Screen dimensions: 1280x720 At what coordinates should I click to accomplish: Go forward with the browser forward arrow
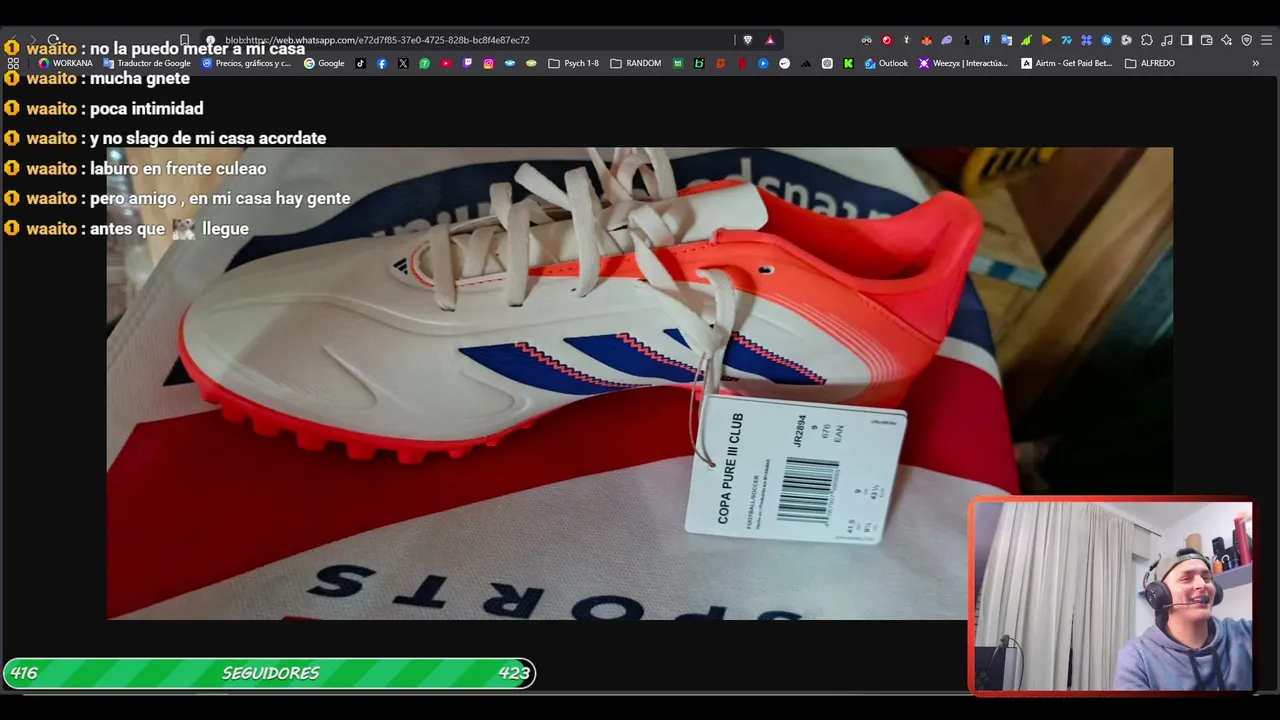point(32,40)
